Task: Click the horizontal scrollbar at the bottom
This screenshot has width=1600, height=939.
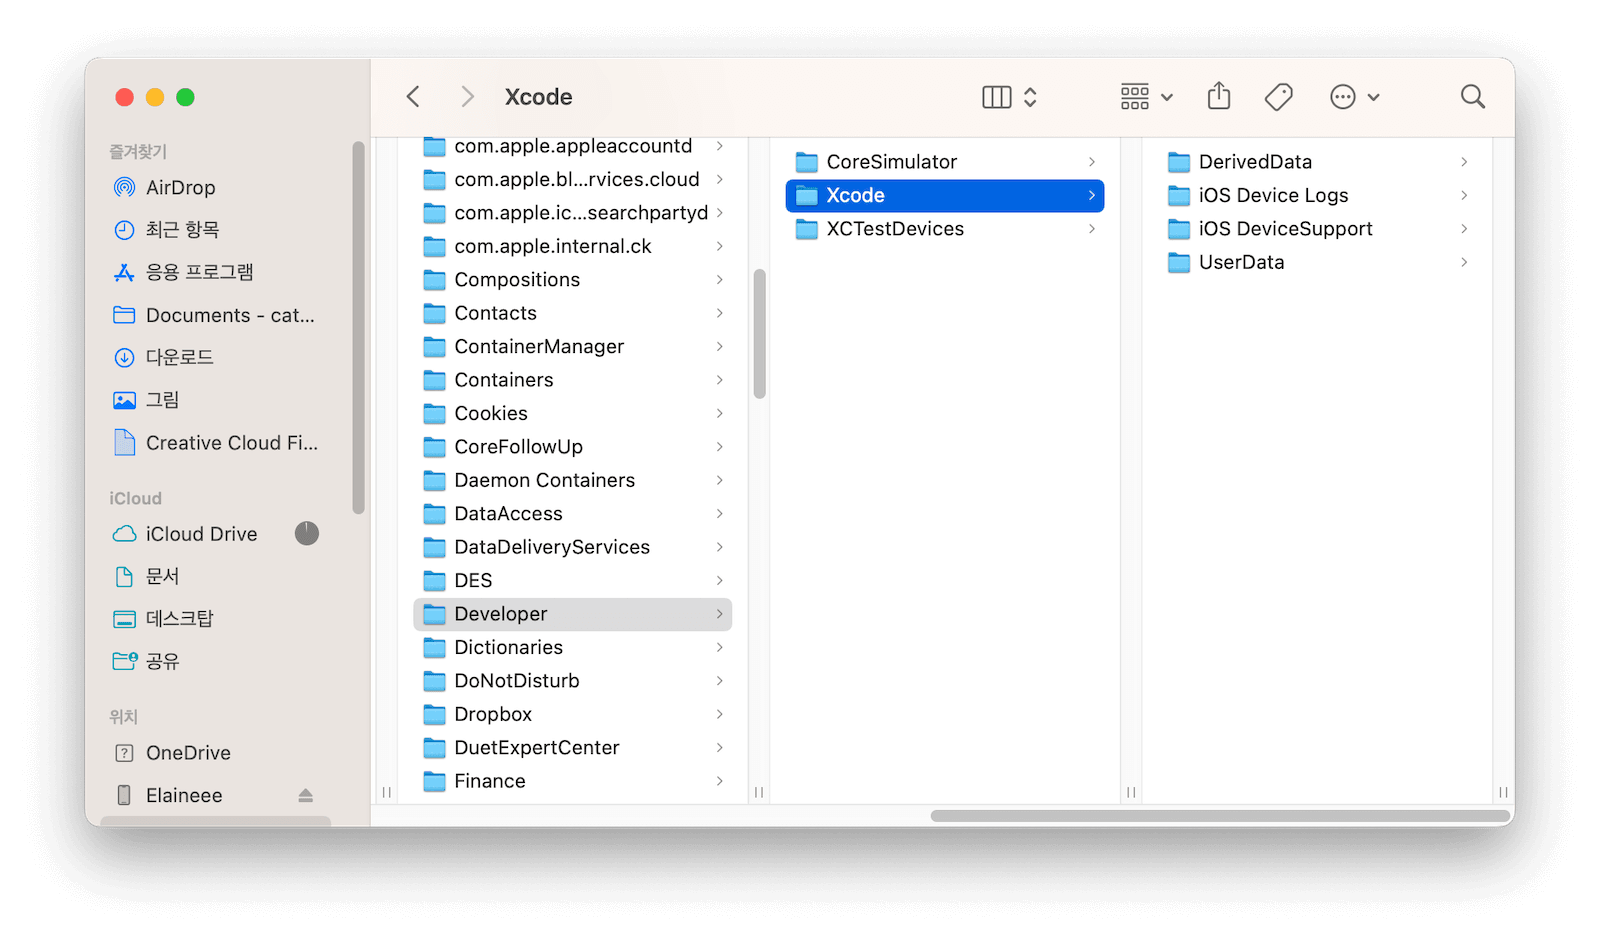Action: (x=1220, y=816)
